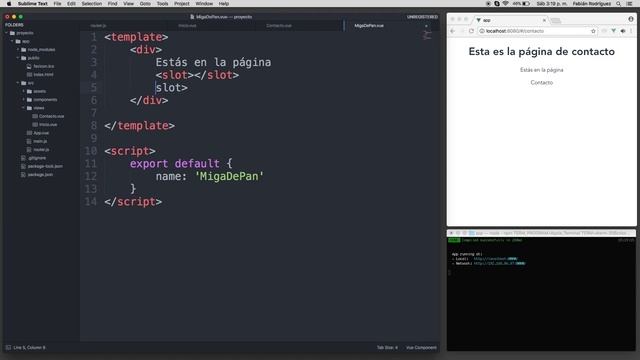Screen dimensions: 640x360
Task: Switch to the Inicio.vue editor tab
Action: (187, 26)
